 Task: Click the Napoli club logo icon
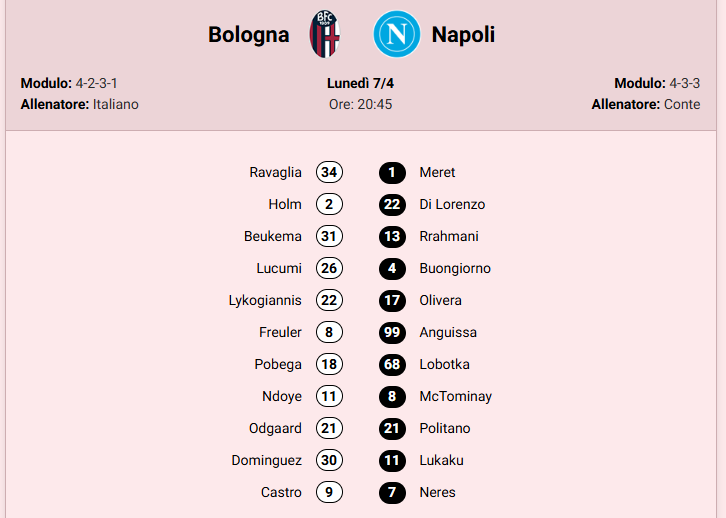(396, 35)
